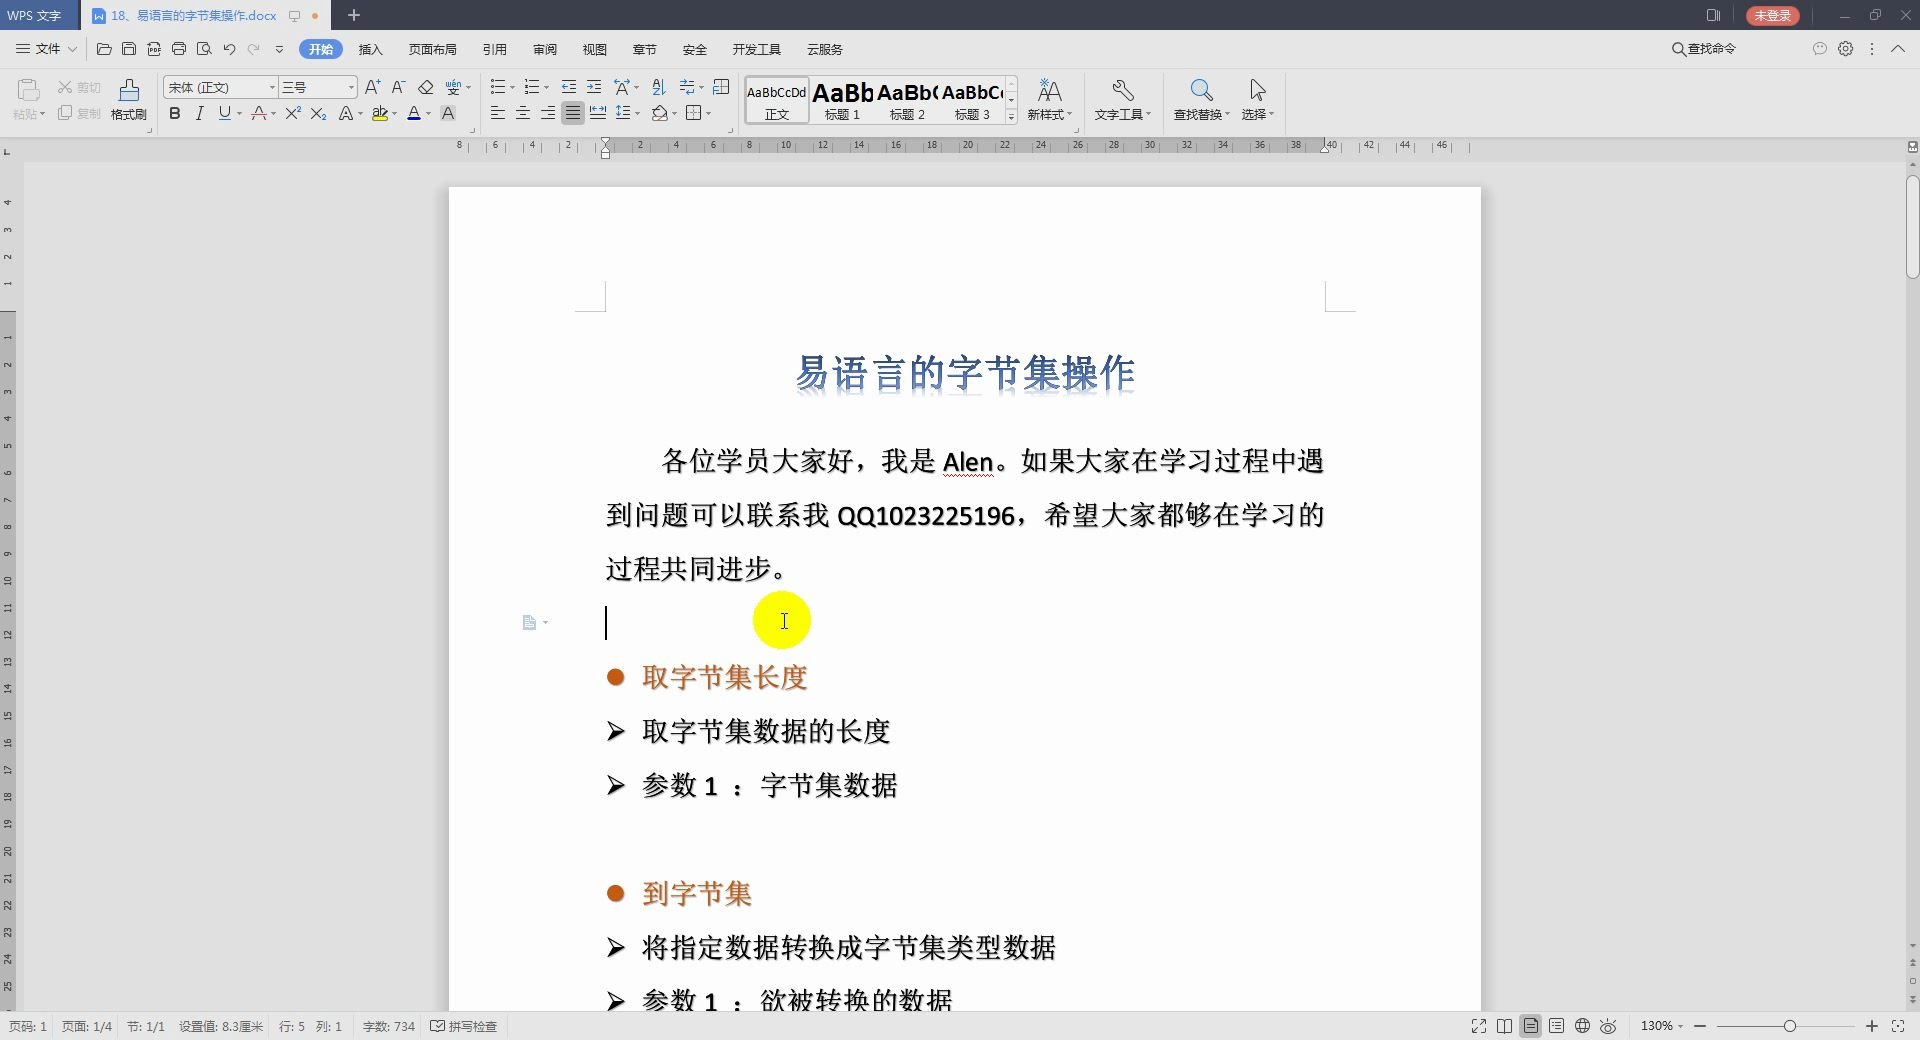Apply the Heading 1 (标题 1) style
Viewport: 1920px width, 1040px height.
click(842, 100)
